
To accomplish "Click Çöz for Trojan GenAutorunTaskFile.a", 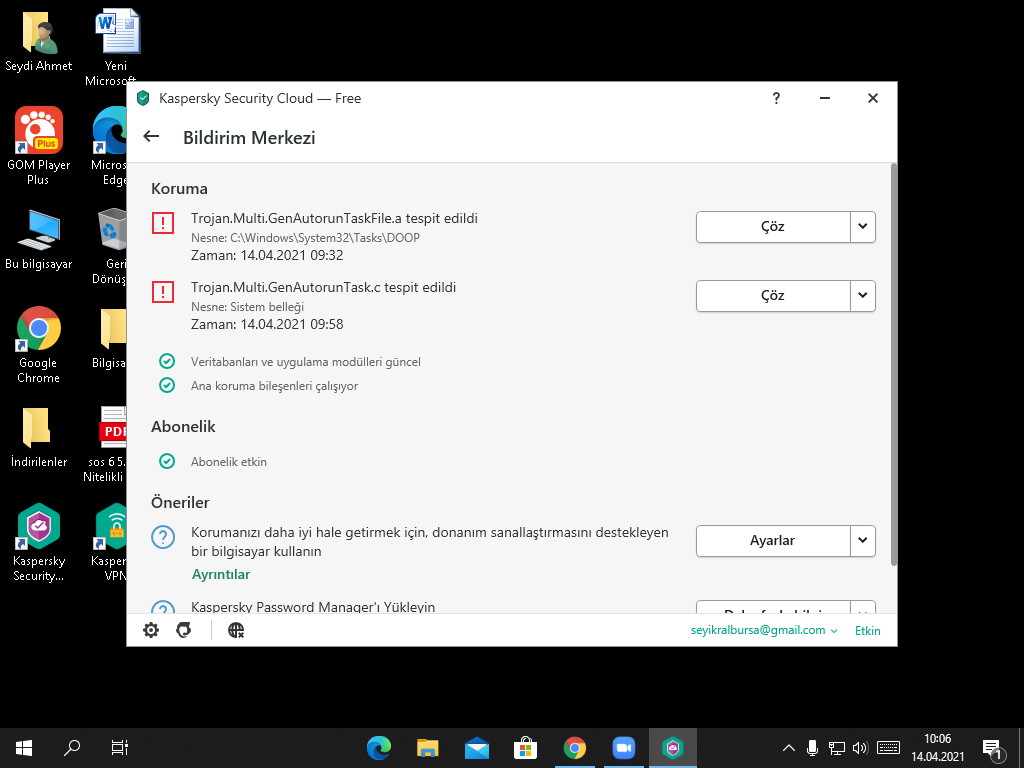I will click(773, 227).
